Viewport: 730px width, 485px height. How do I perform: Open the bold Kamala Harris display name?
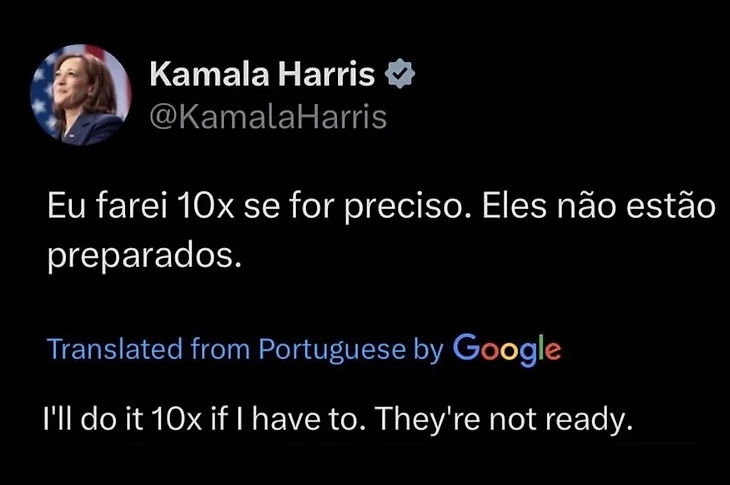[x=262, y=74]
